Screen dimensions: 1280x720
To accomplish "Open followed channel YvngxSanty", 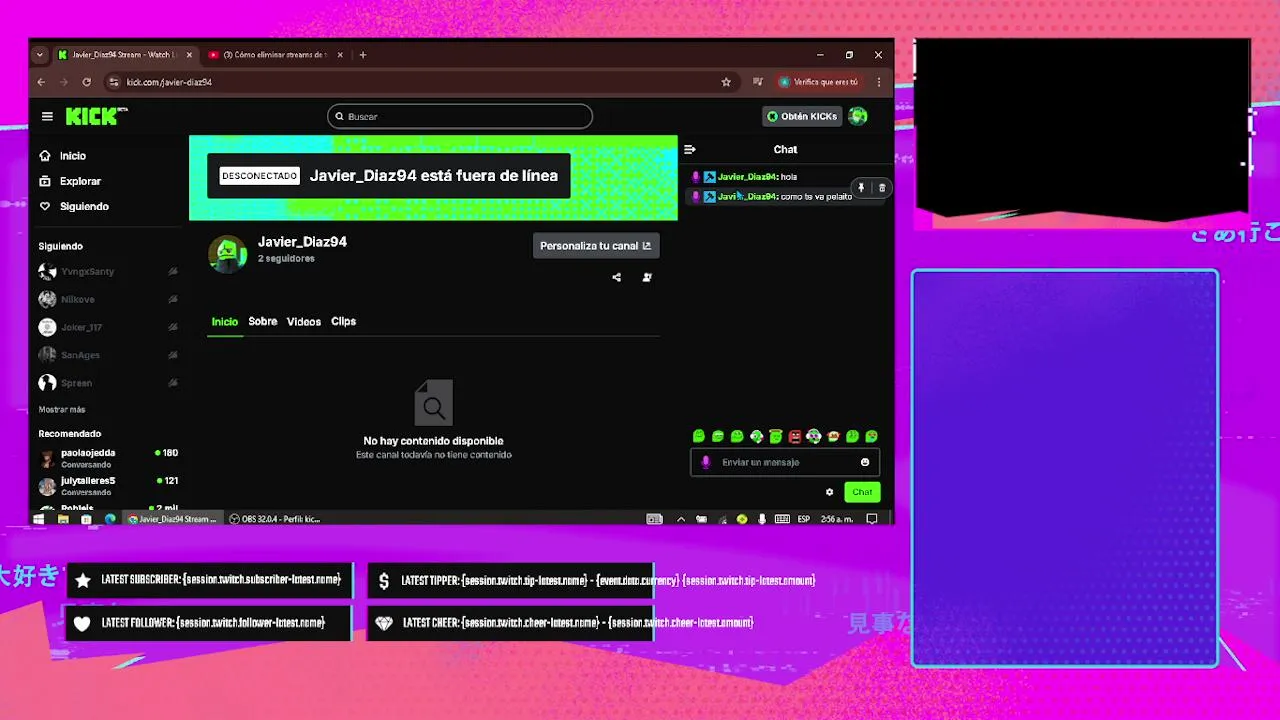I will click(108, 272).
